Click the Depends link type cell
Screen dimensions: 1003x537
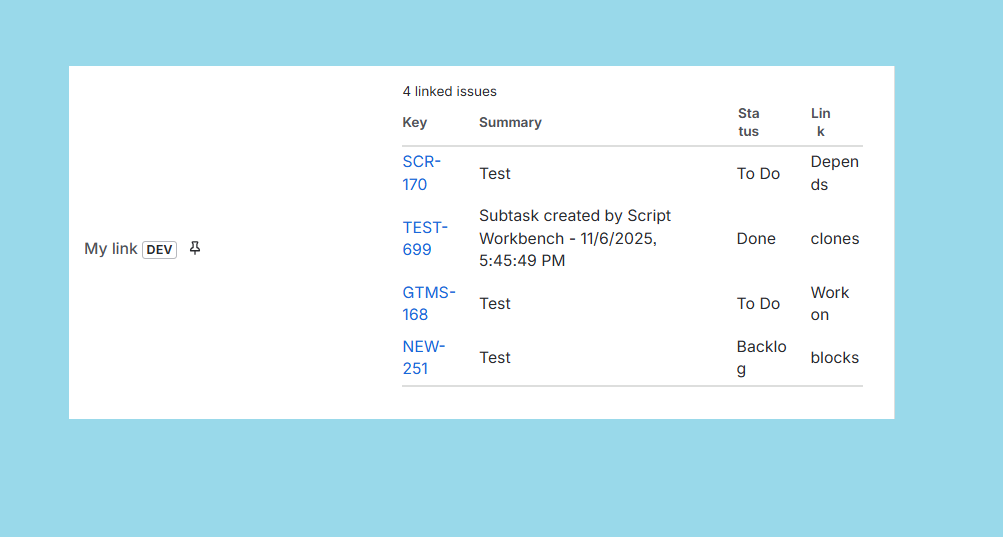834,173
